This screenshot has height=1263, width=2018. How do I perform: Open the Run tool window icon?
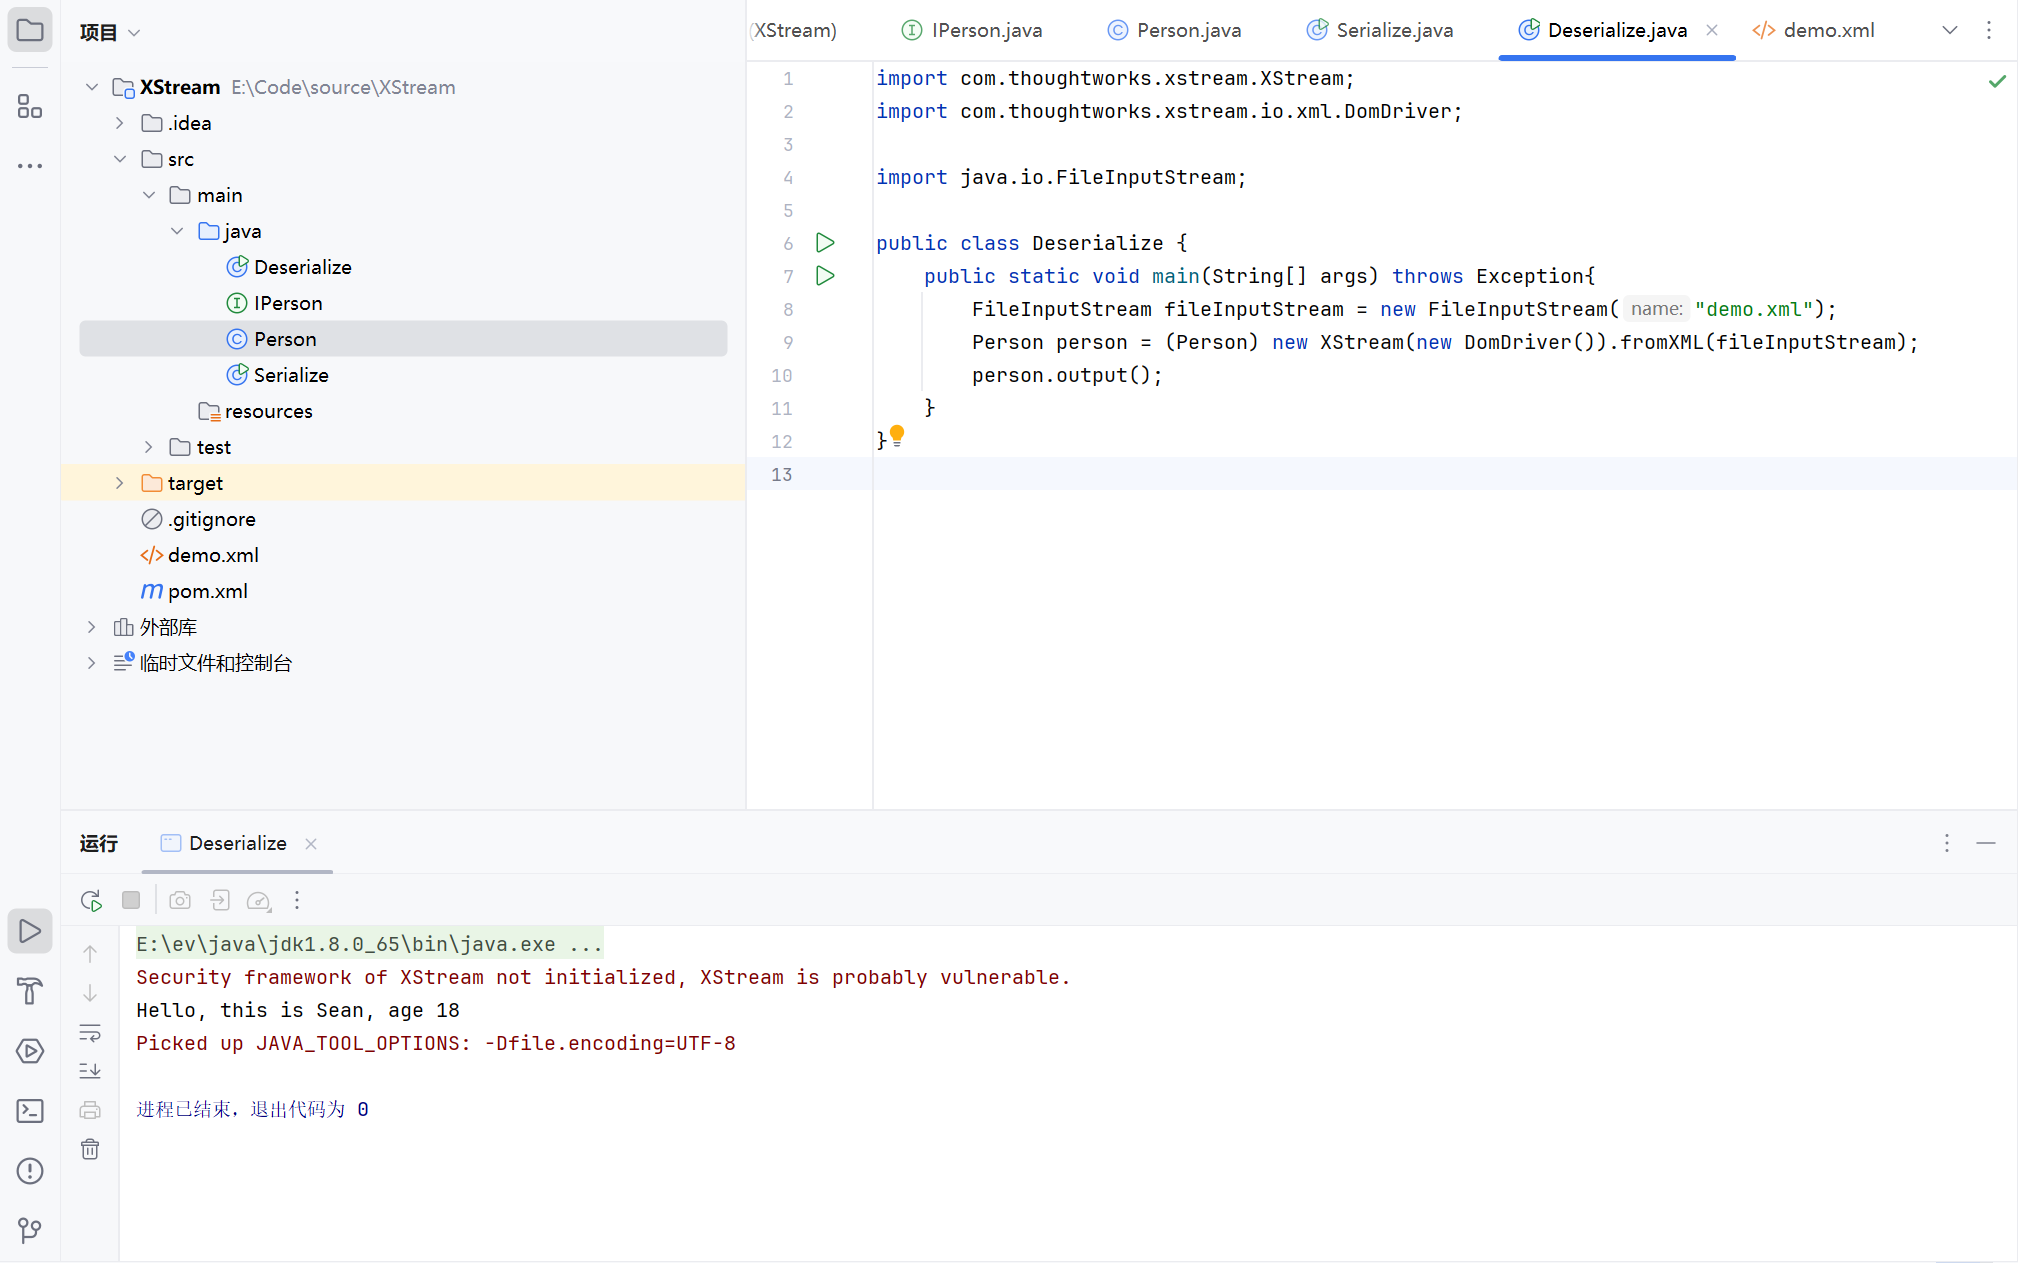click(30, 931)
